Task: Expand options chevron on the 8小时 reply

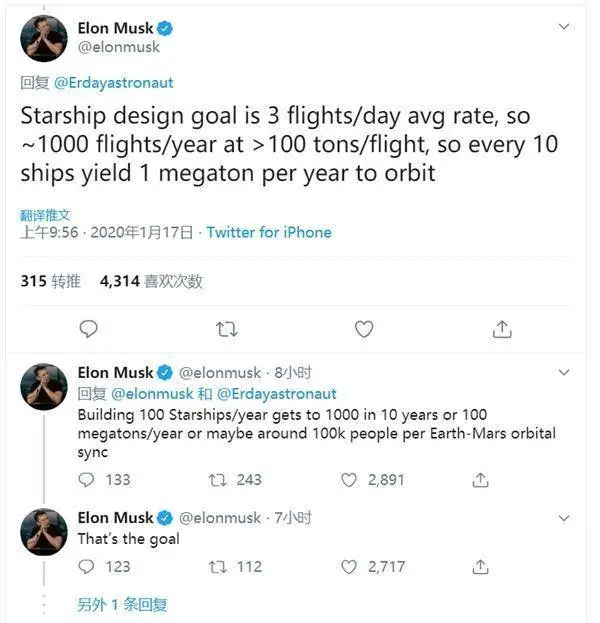Action: [564, 372]
